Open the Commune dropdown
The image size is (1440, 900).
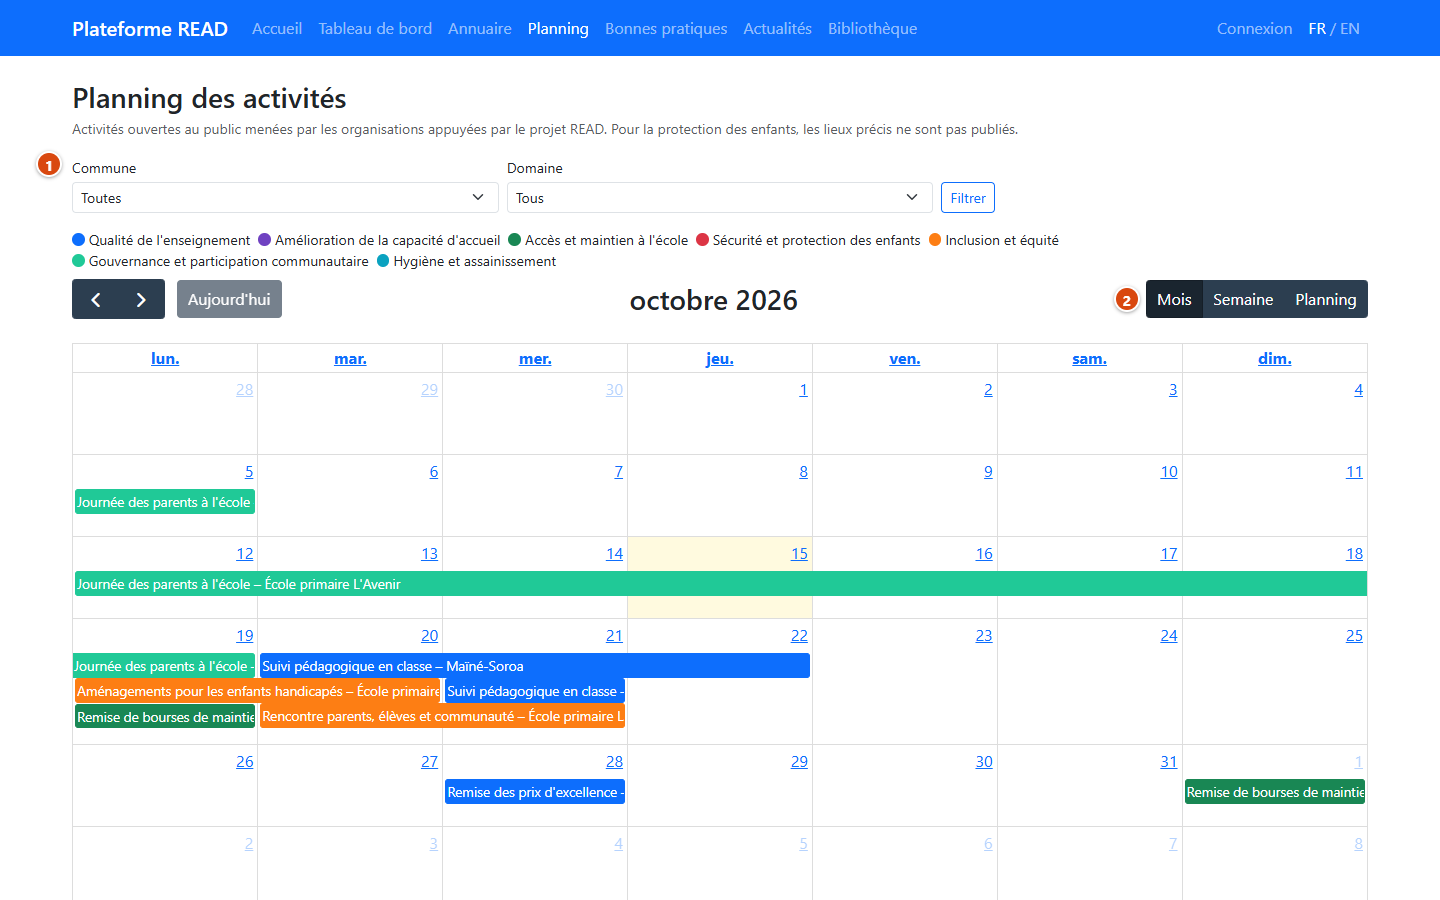pos(285,198)
